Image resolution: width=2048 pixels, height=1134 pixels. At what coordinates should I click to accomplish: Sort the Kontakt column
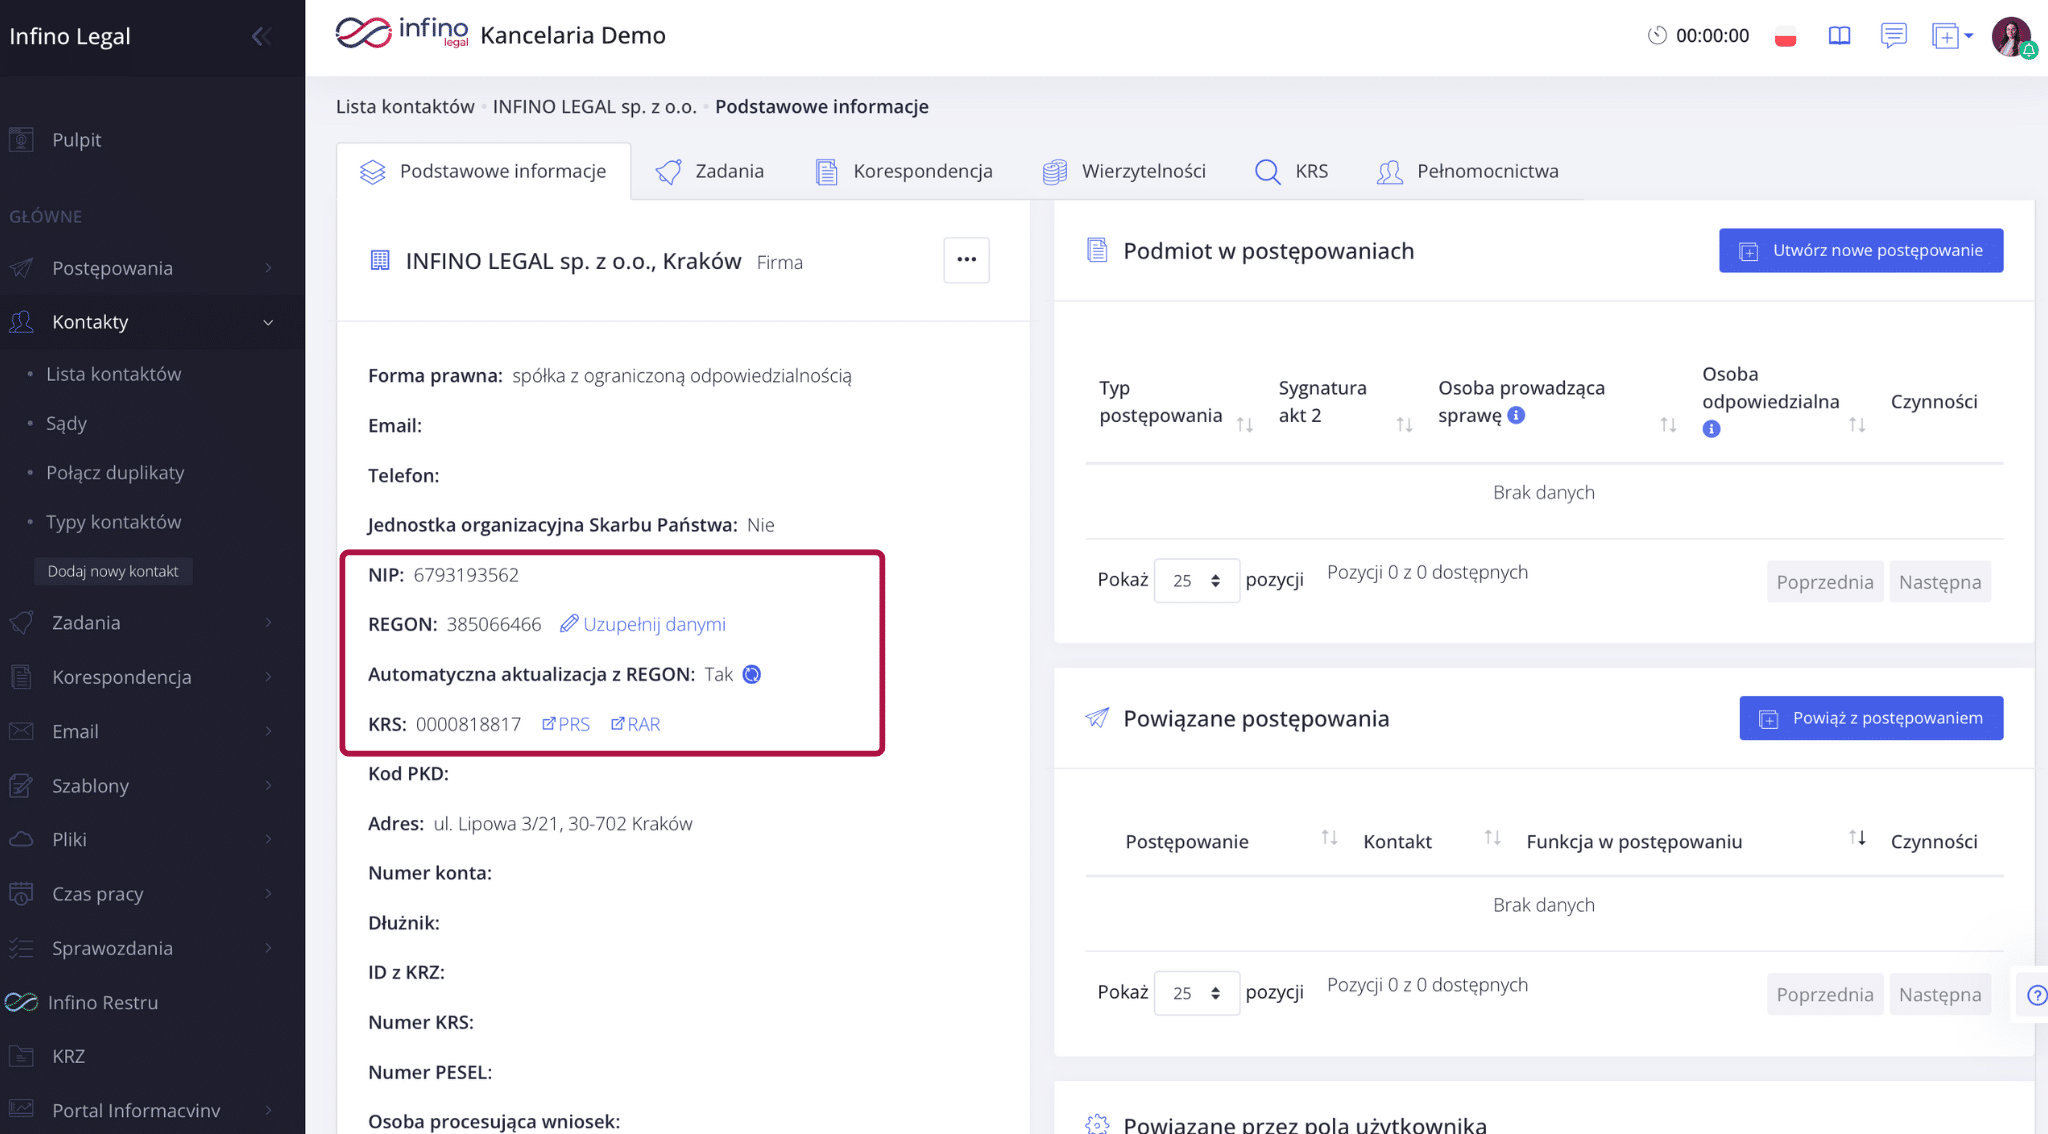(x=1492, y=838)
